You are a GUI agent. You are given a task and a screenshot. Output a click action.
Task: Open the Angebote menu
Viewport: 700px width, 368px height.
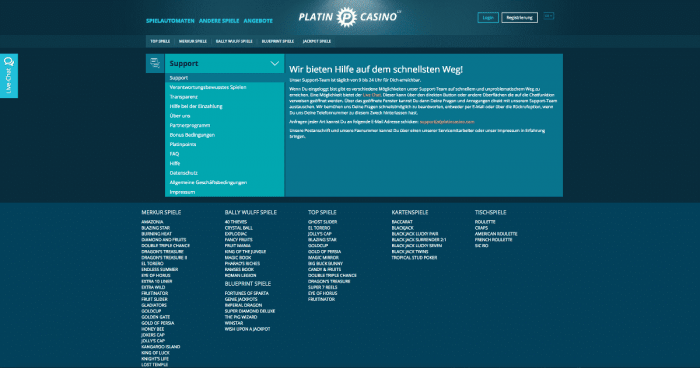[x=258, y=21]
